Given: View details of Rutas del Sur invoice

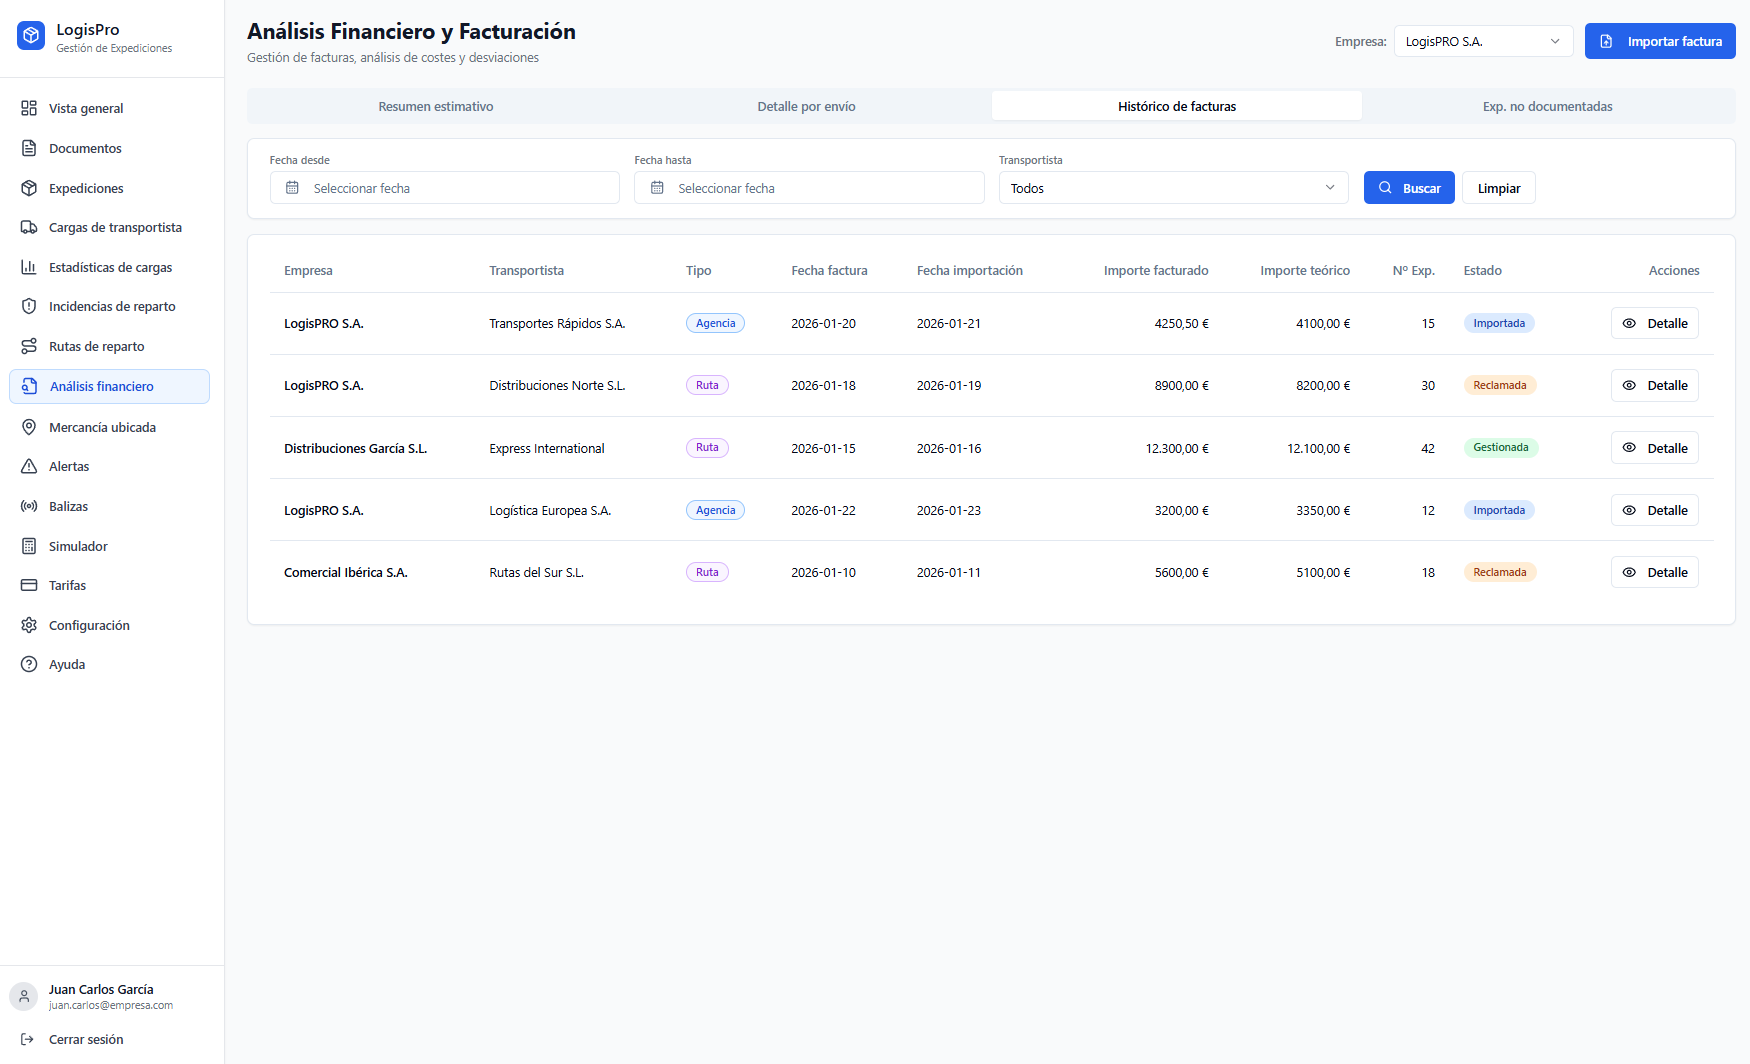Looking at the screenshot, I should (1654, 572).
